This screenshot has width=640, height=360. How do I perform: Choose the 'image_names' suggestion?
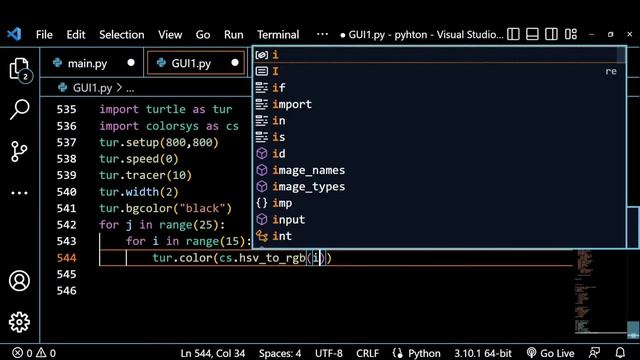tap(439, 170)
